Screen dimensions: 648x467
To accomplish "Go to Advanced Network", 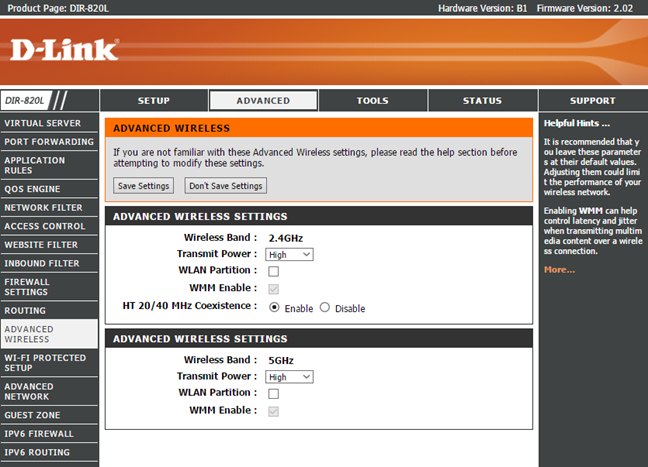I will point(49,391).
